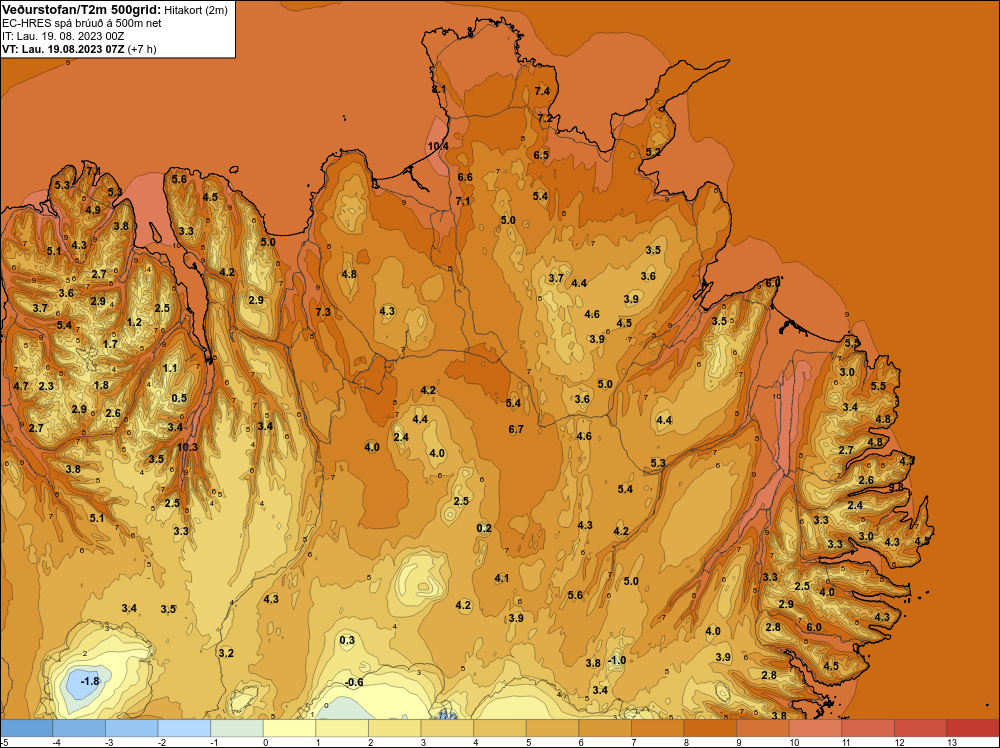Click the 'IT: Lau. 19. 08. 2023 00Z' line
Viewport: 1000px width, 748px height.
[62, 36]
